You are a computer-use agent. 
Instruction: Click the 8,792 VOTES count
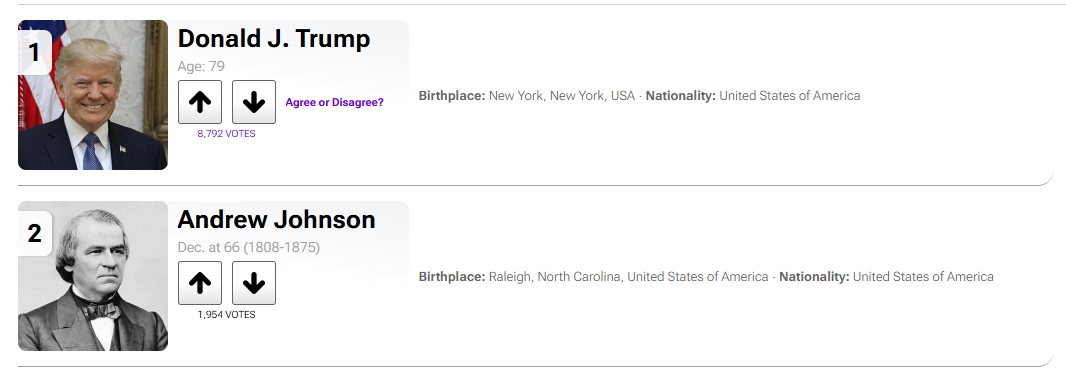[226, 134]
